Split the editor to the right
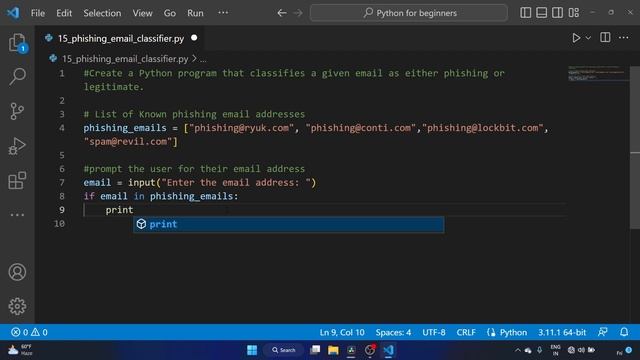Image resolution: width=640 pixels, height=360 pixels. tap(605, 38)
